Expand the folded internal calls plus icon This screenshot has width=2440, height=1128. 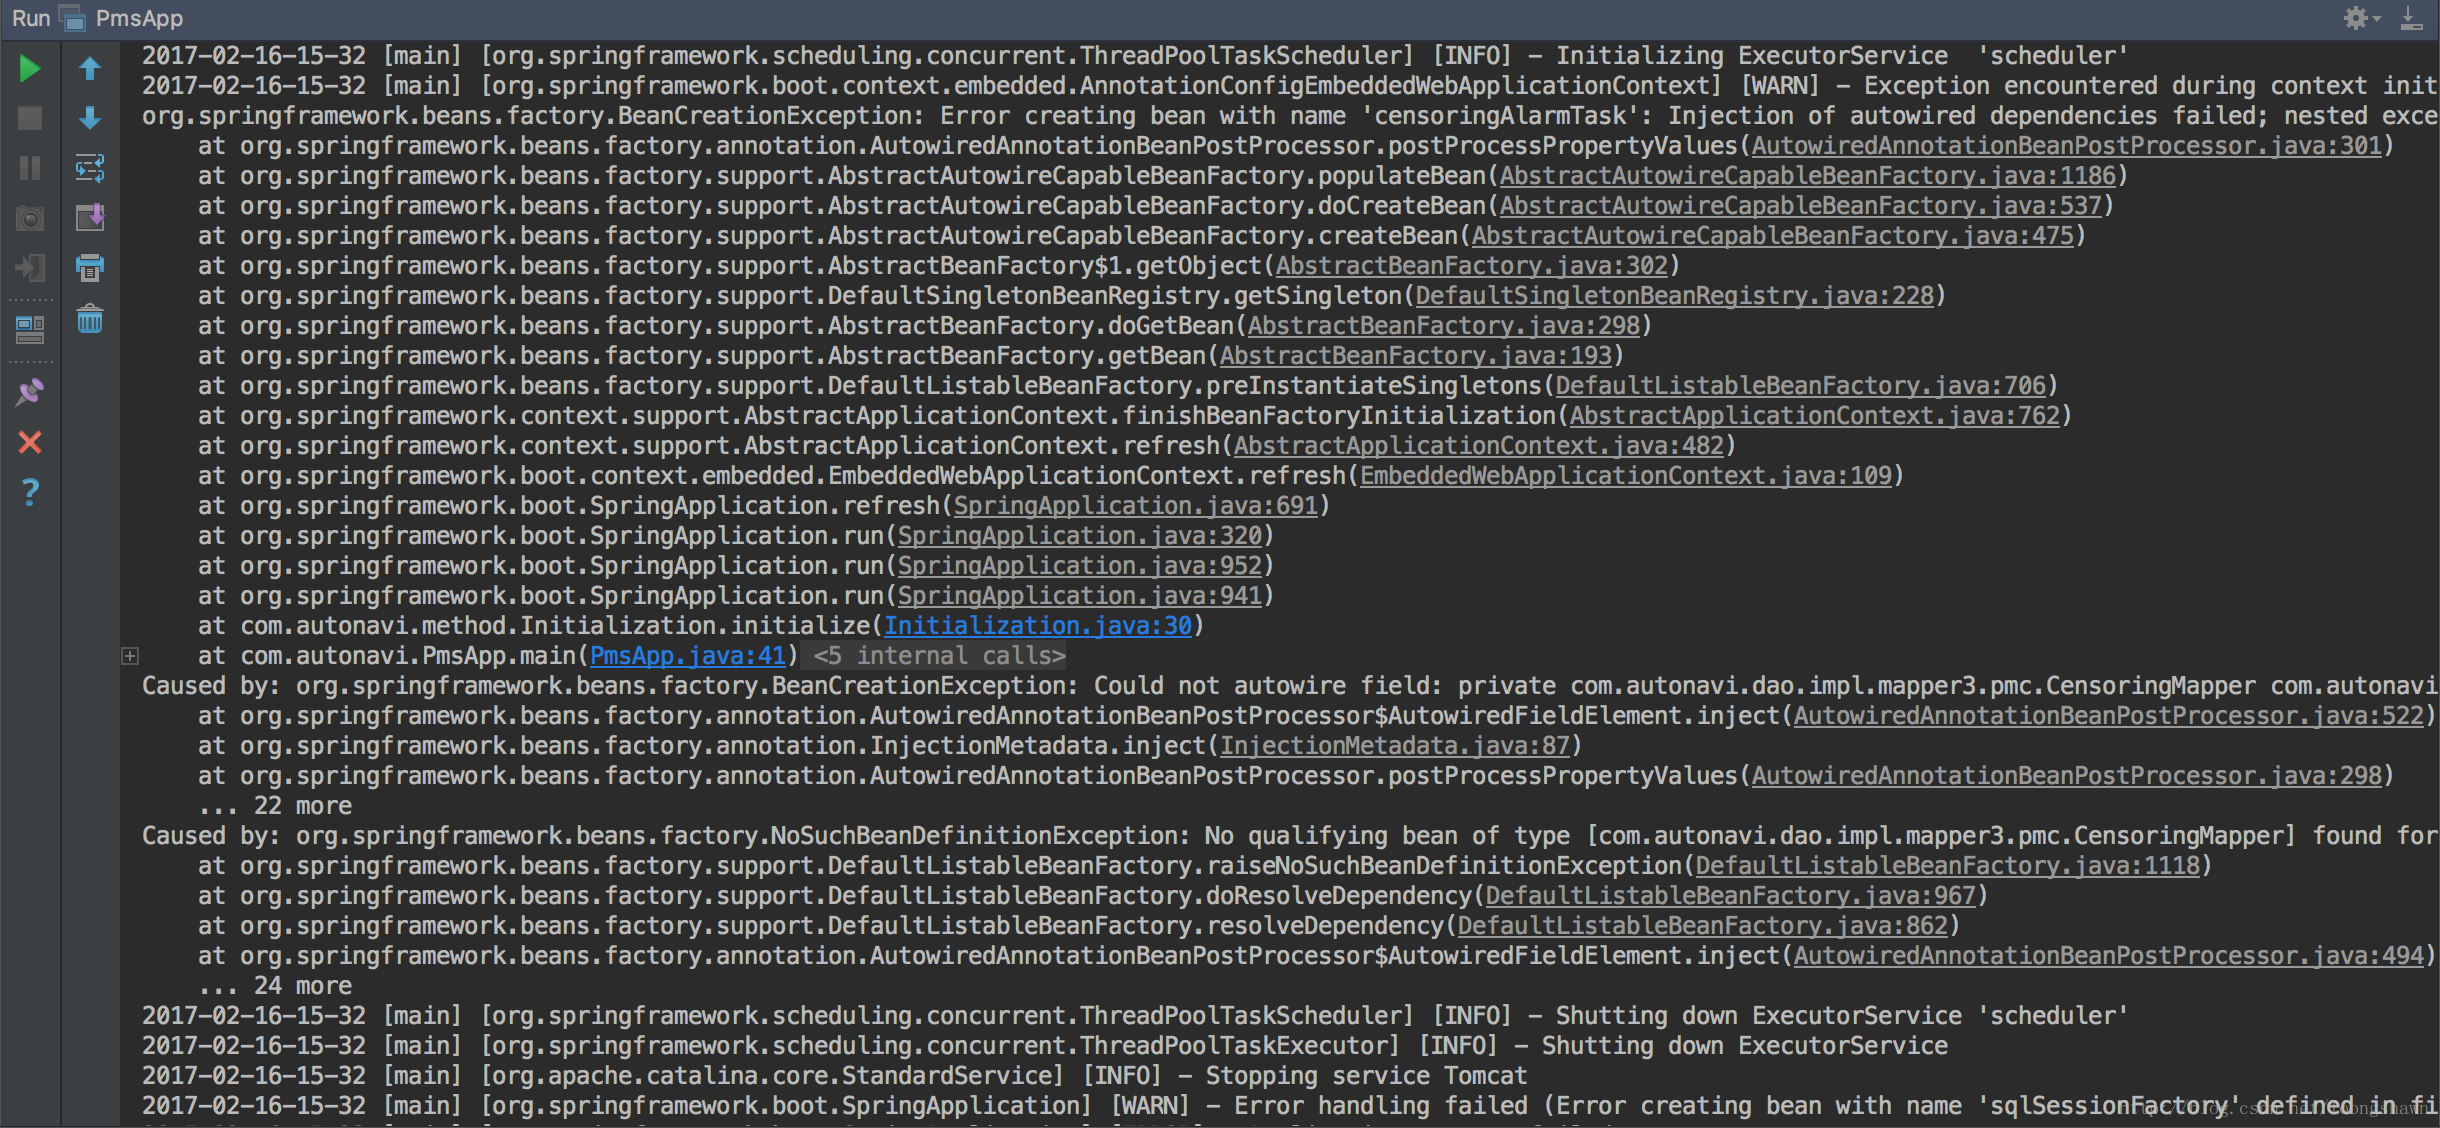130,656
